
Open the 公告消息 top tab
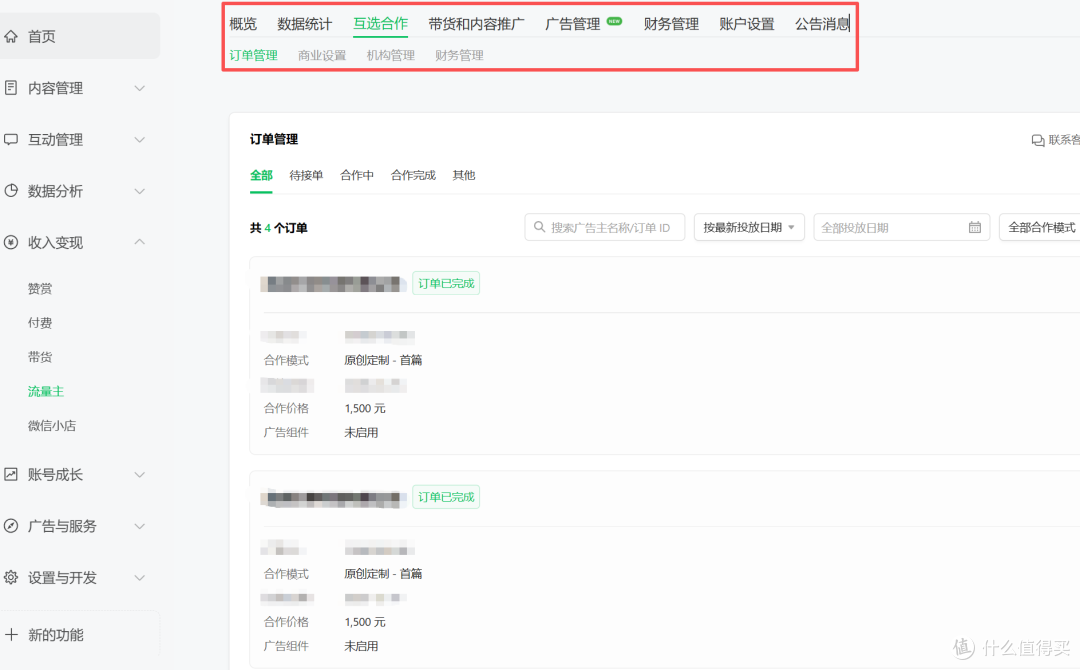[822, 24]
